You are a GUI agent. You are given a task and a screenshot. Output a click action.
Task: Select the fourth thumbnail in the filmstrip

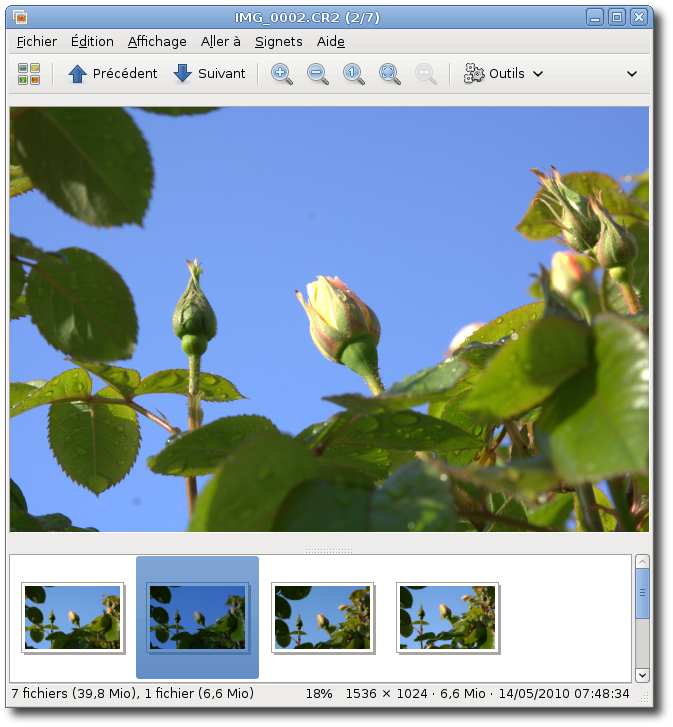447,617
